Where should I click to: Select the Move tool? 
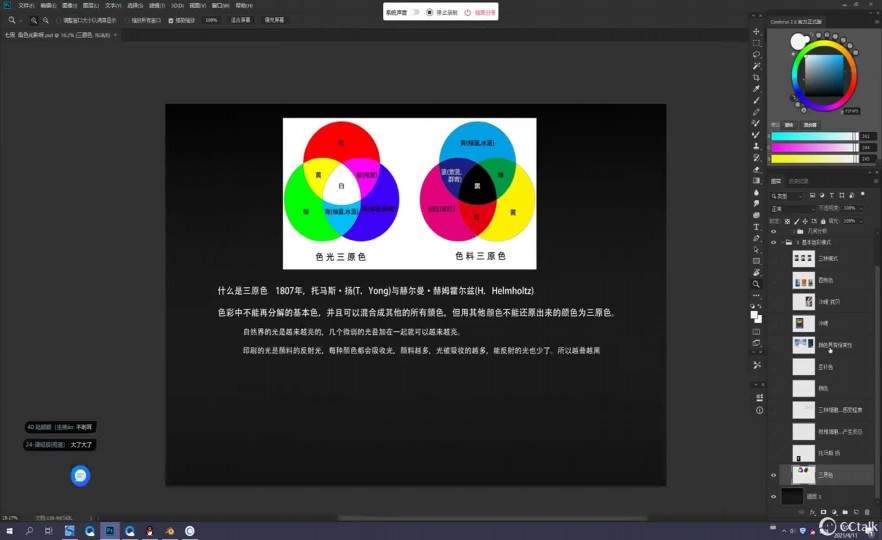[757, 32]
